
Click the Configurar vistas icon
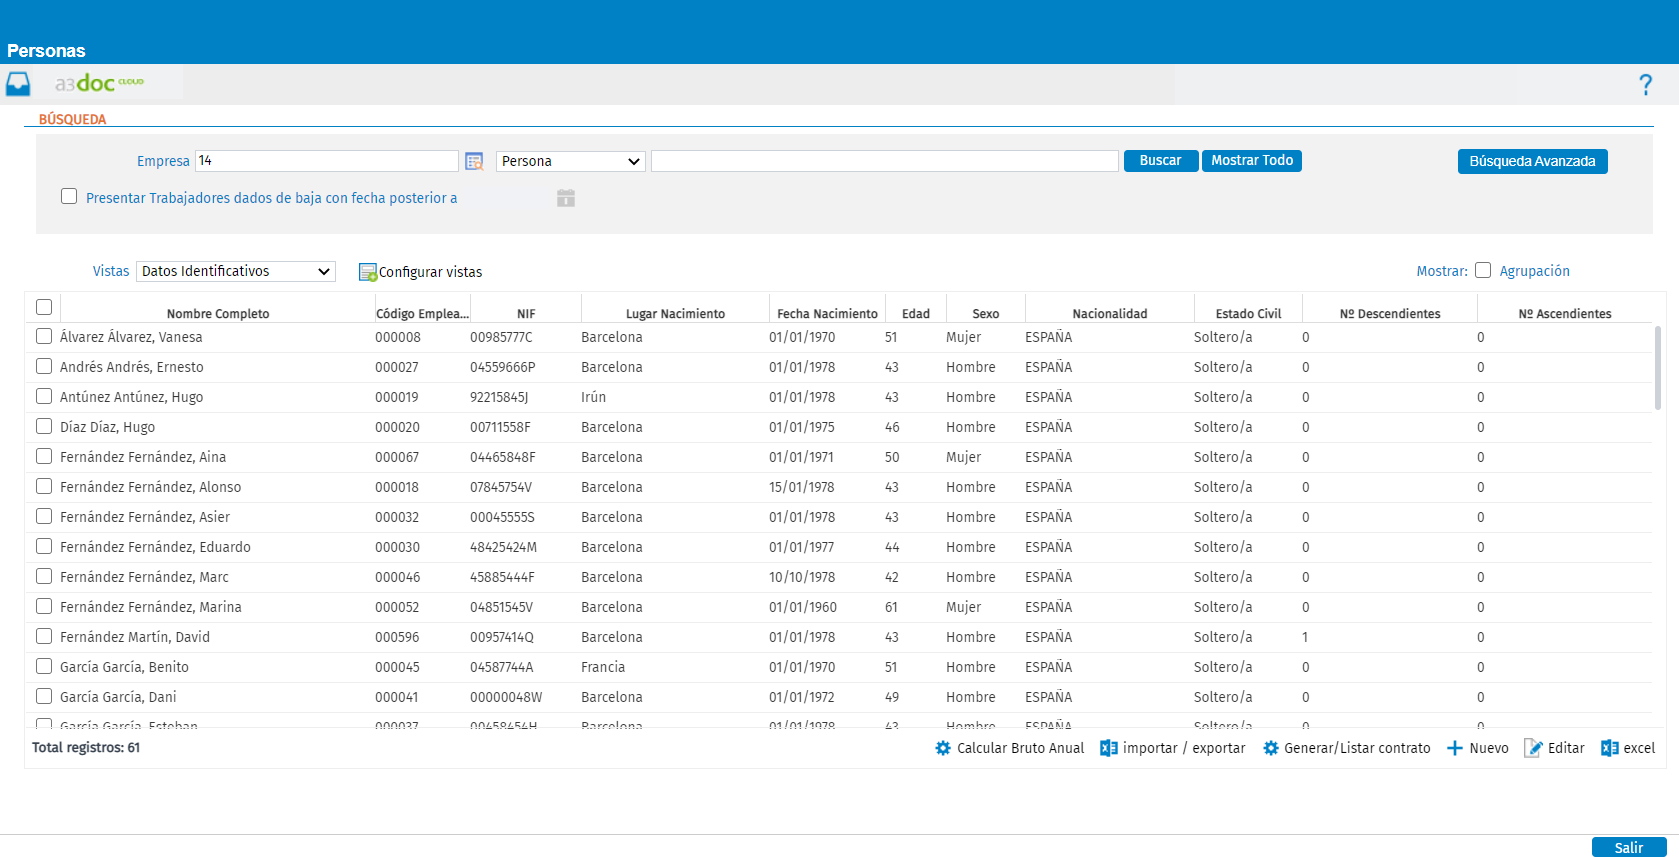click(x=367, y=272)
